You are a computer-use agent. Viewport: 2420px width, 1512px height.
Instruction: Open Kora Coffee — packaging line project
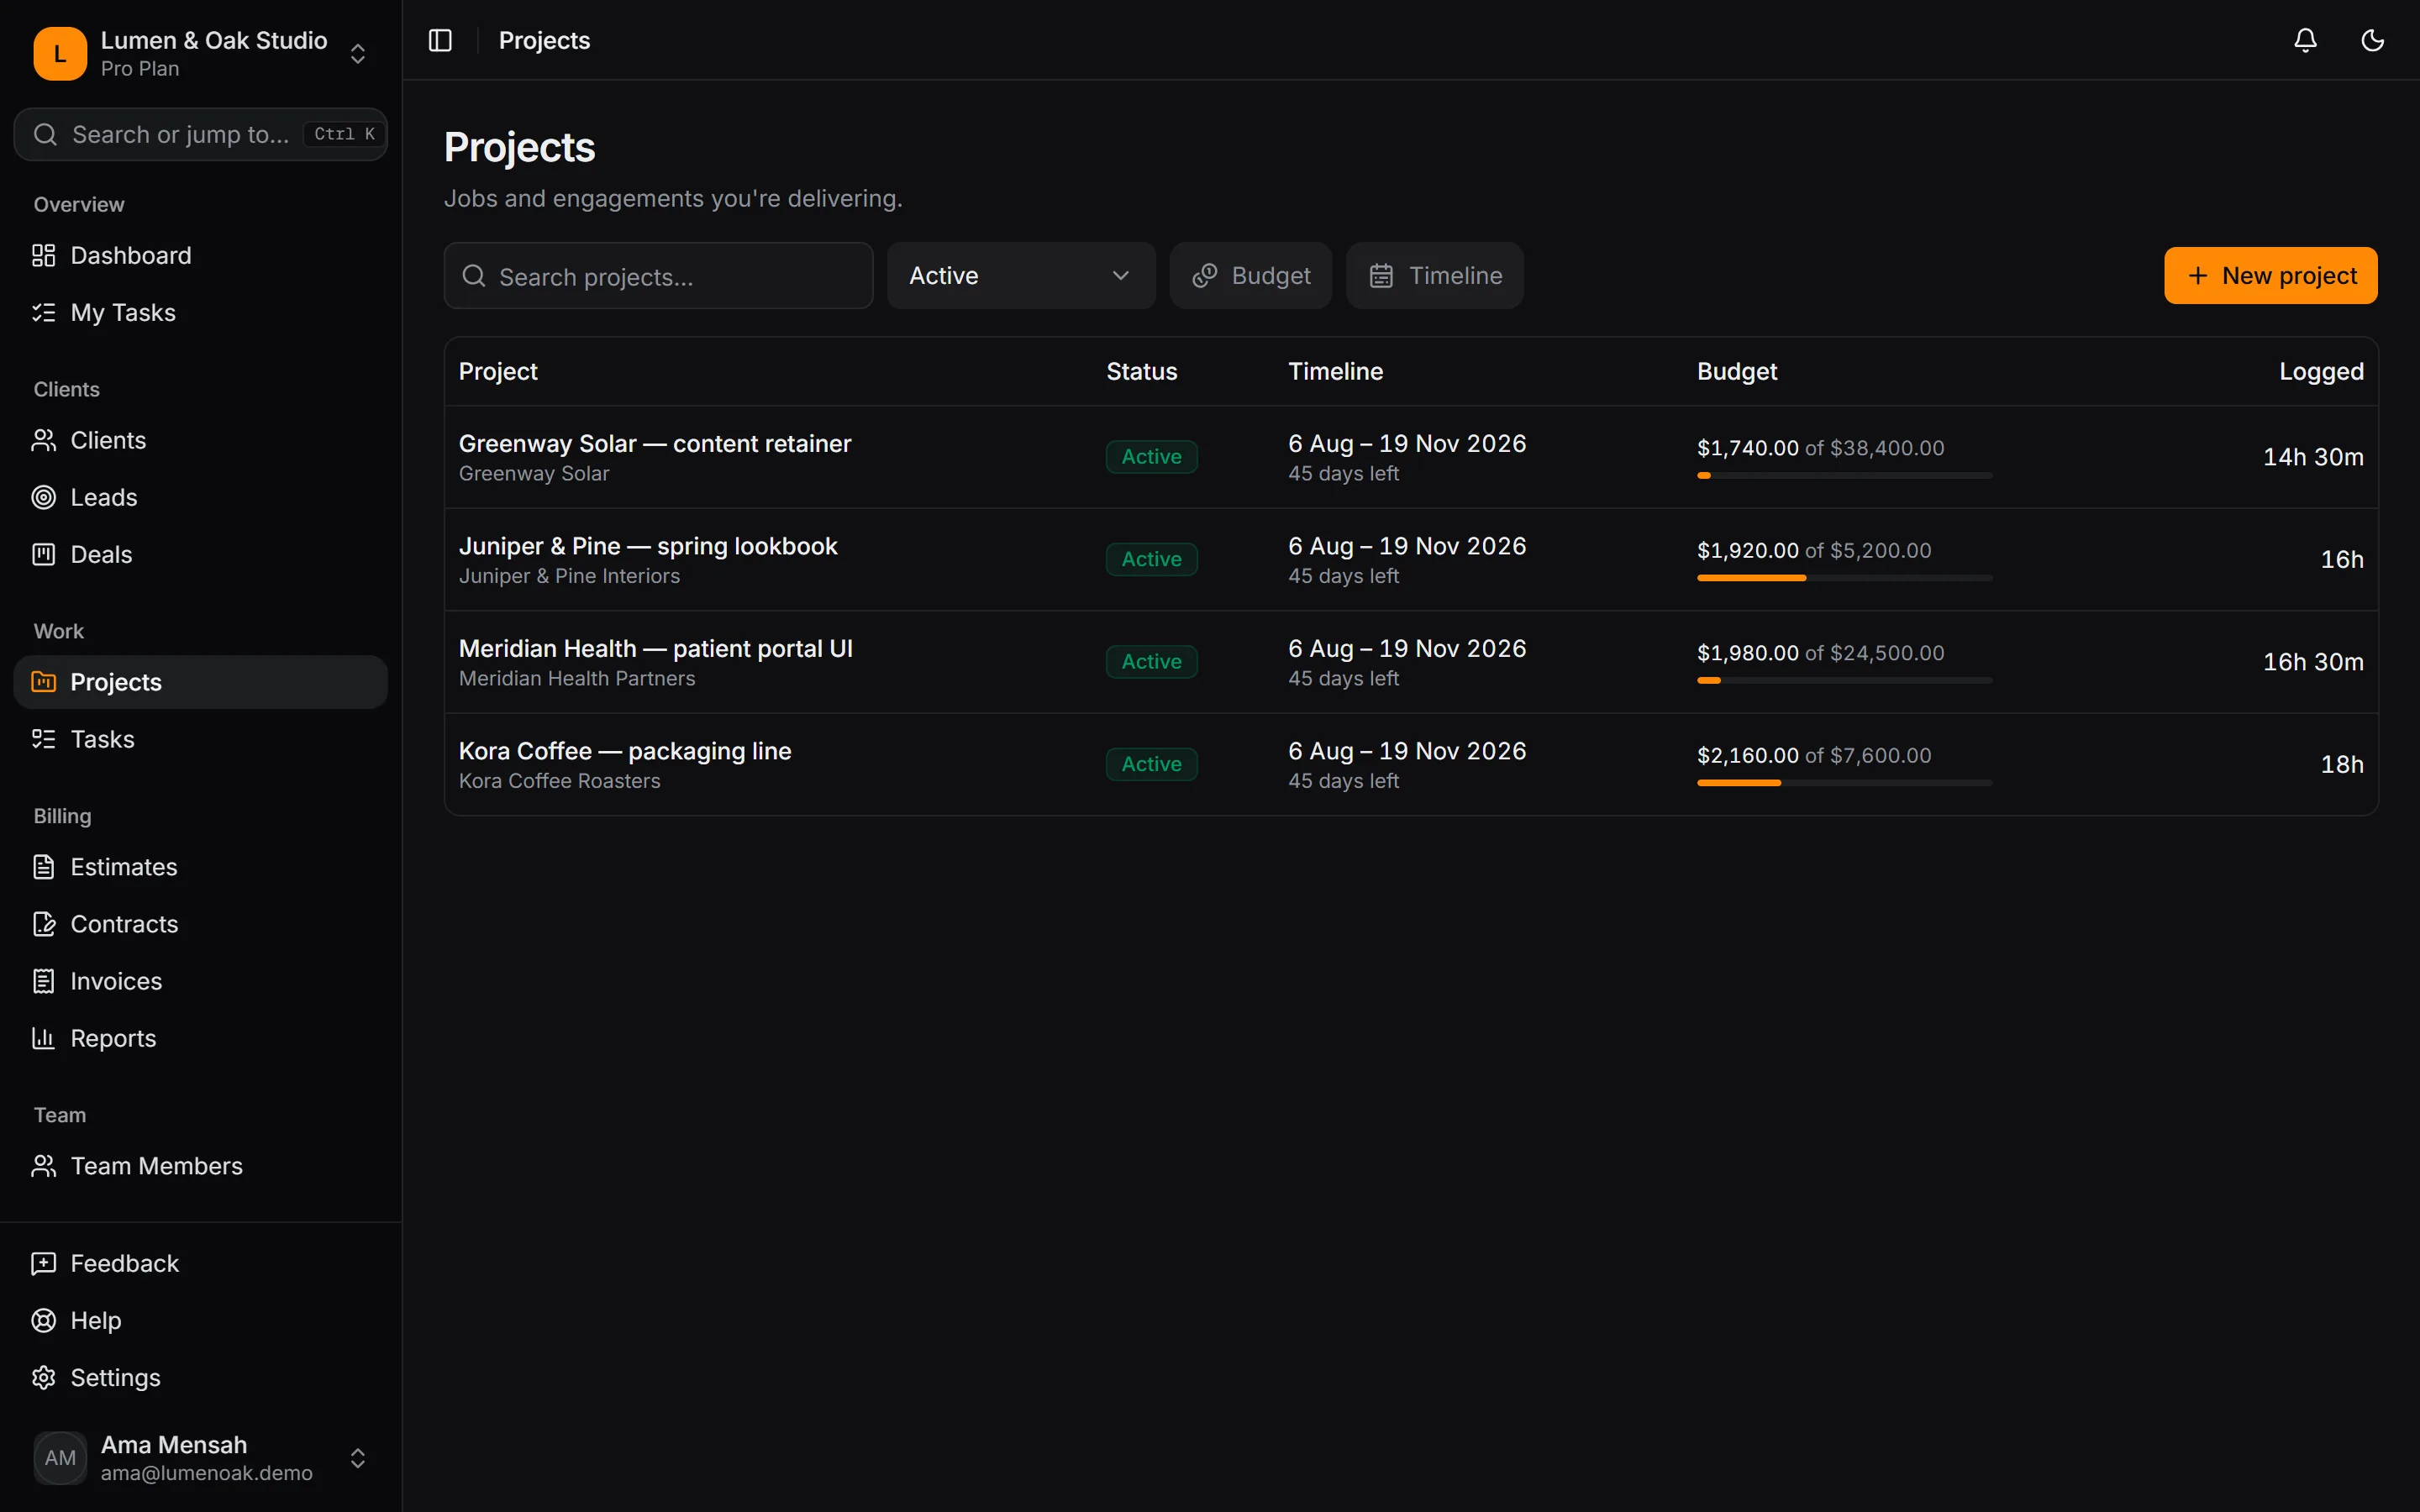point(625,751)
